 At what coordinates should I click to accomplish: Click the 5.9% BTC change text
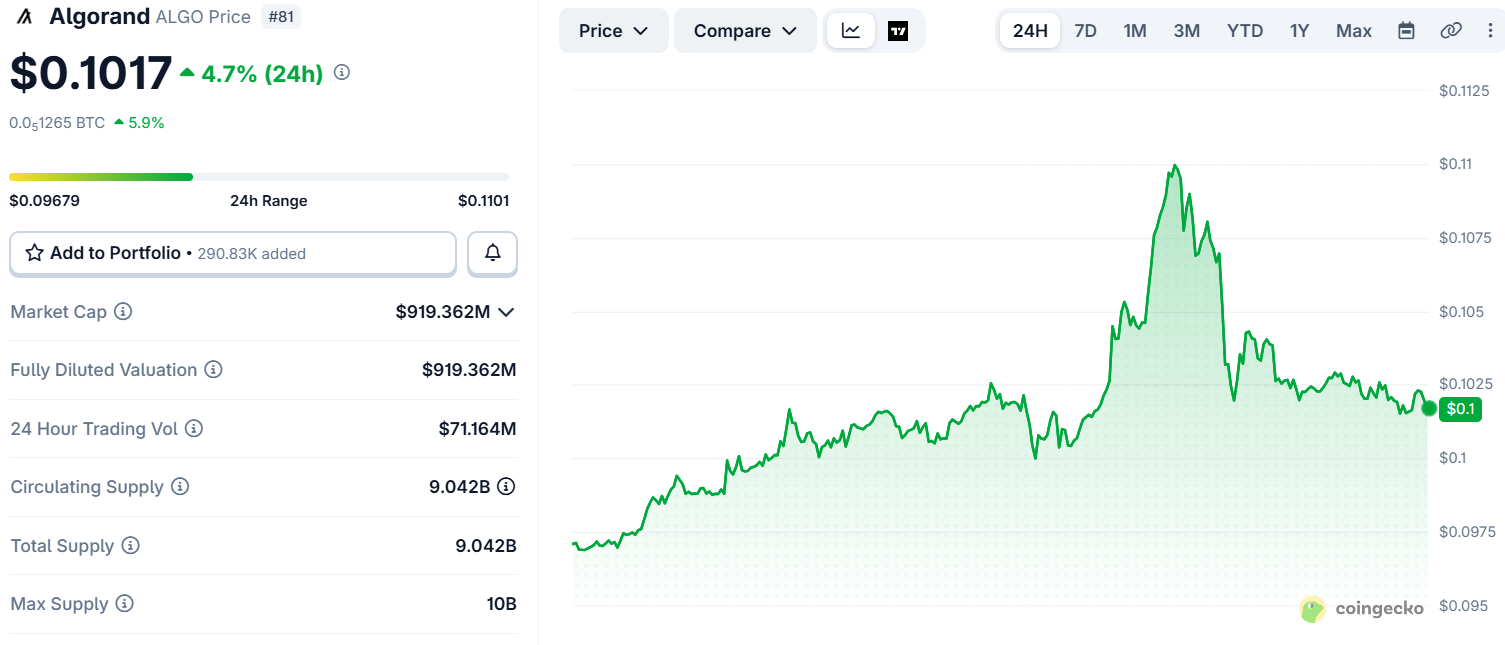[146, 123]
